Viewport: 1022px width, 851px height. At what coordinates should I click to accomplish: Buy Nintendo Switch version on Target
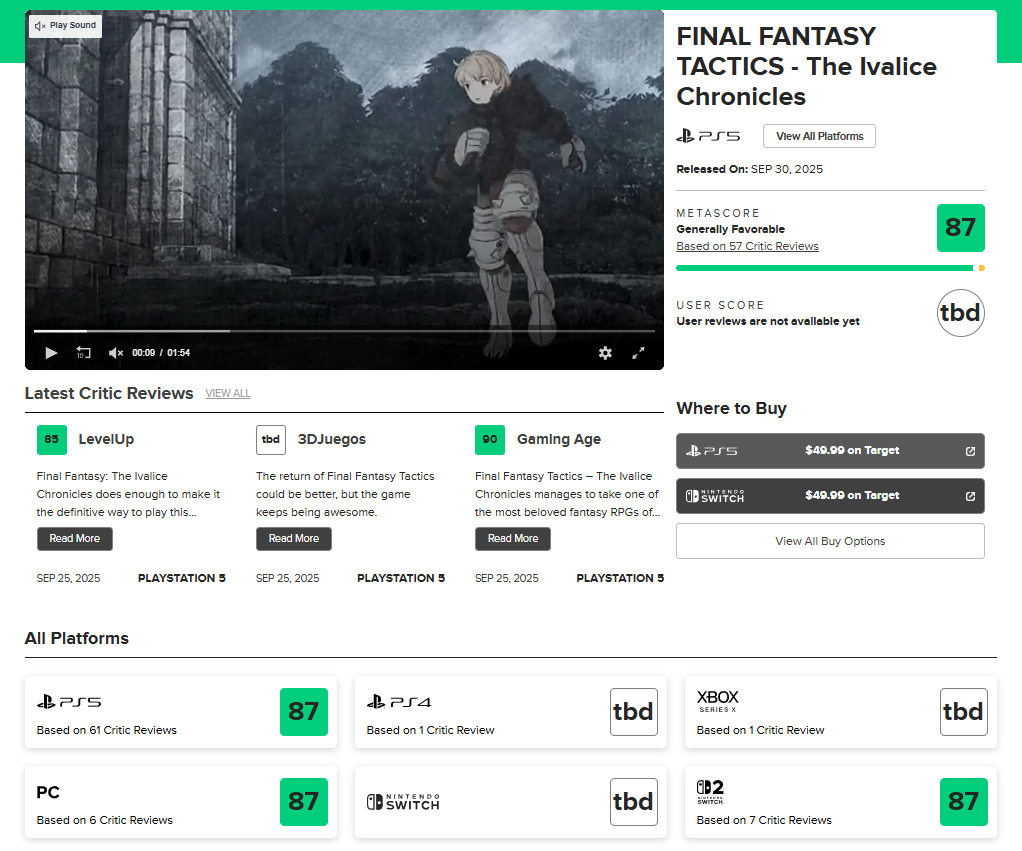tap(830, 496)
